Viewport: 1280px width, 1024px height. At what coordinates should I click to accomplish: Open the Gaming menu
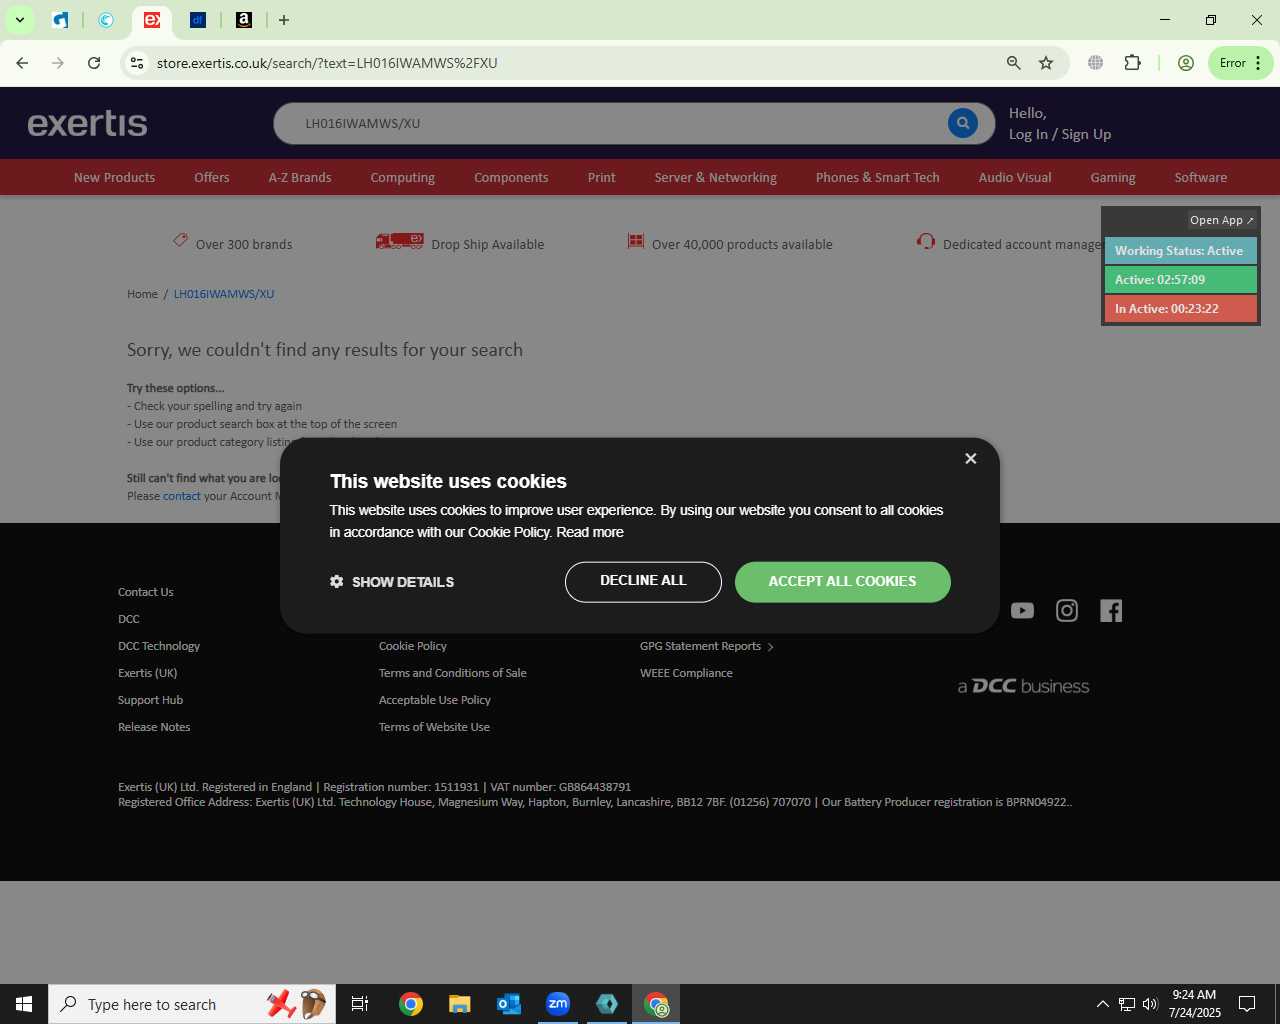pyautogui.click(x=1113, y=177)
